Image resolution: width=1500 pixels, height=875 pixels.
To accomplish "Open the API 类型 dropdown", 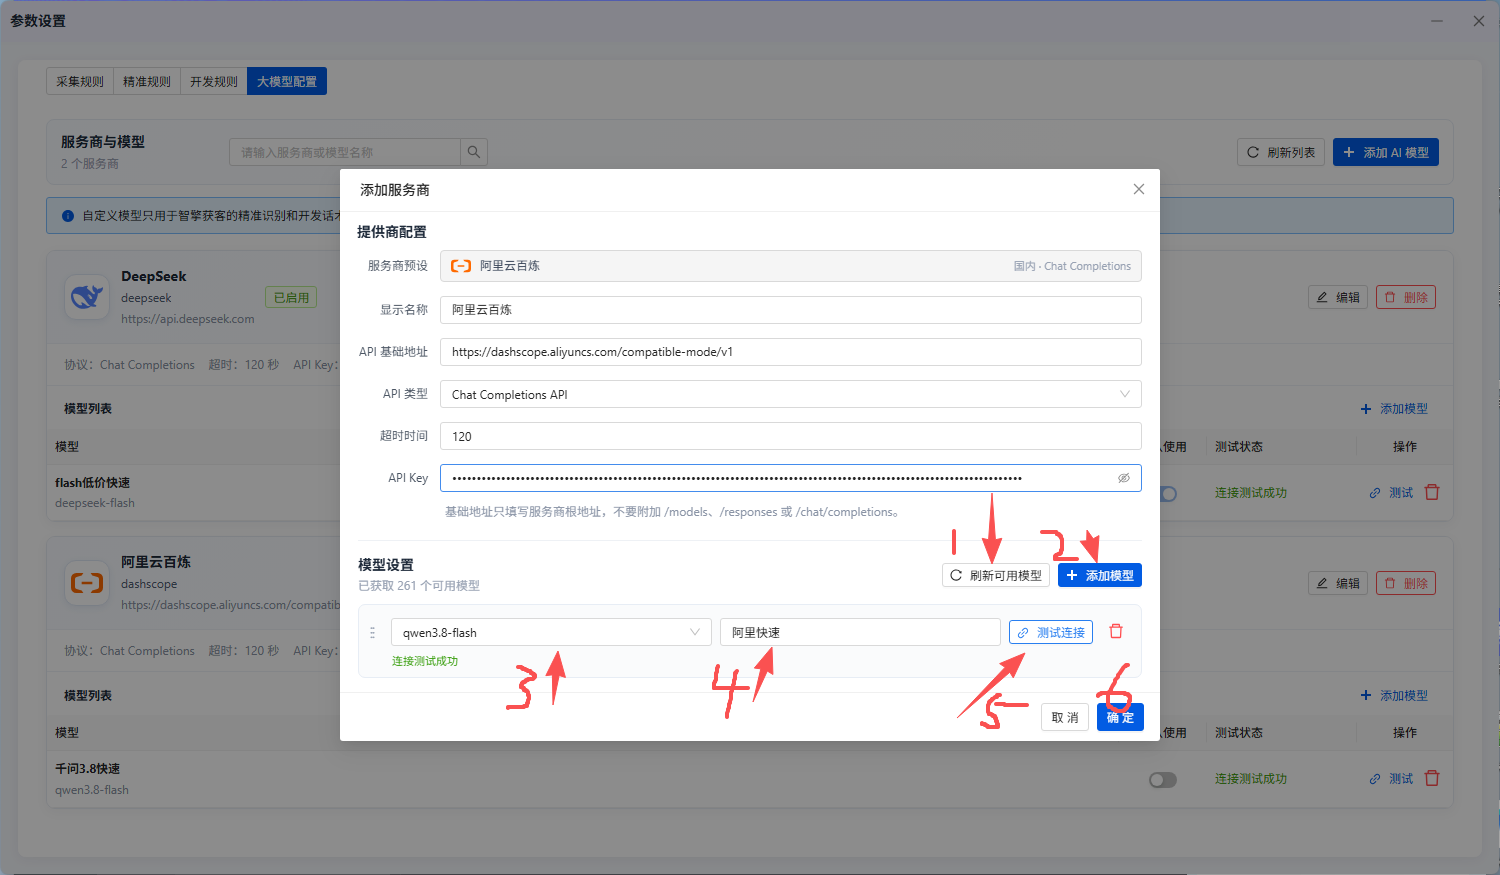I will pos(790,394).
